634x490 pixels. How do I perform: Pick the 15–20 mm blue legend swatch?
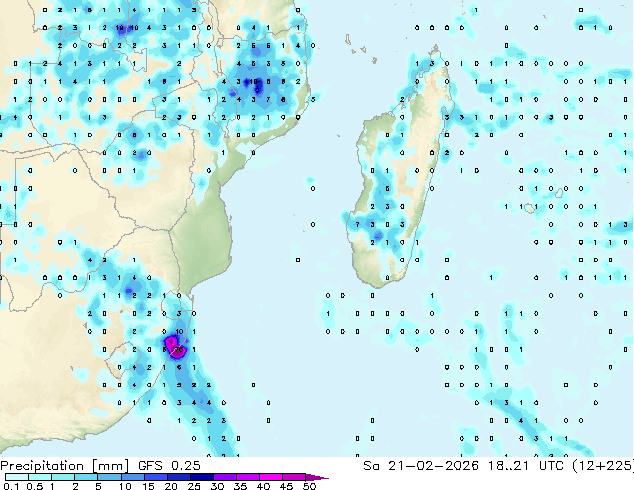point(156,477)
